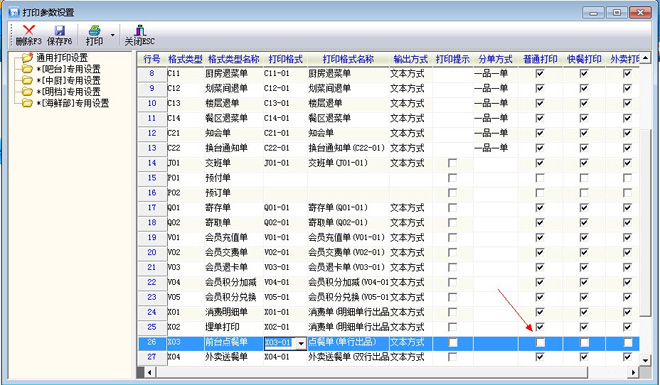Image resolution: width=660 pixels, height=385 pixels.
Task: Click the 普通打印 column header
Action: click(540, 59)
